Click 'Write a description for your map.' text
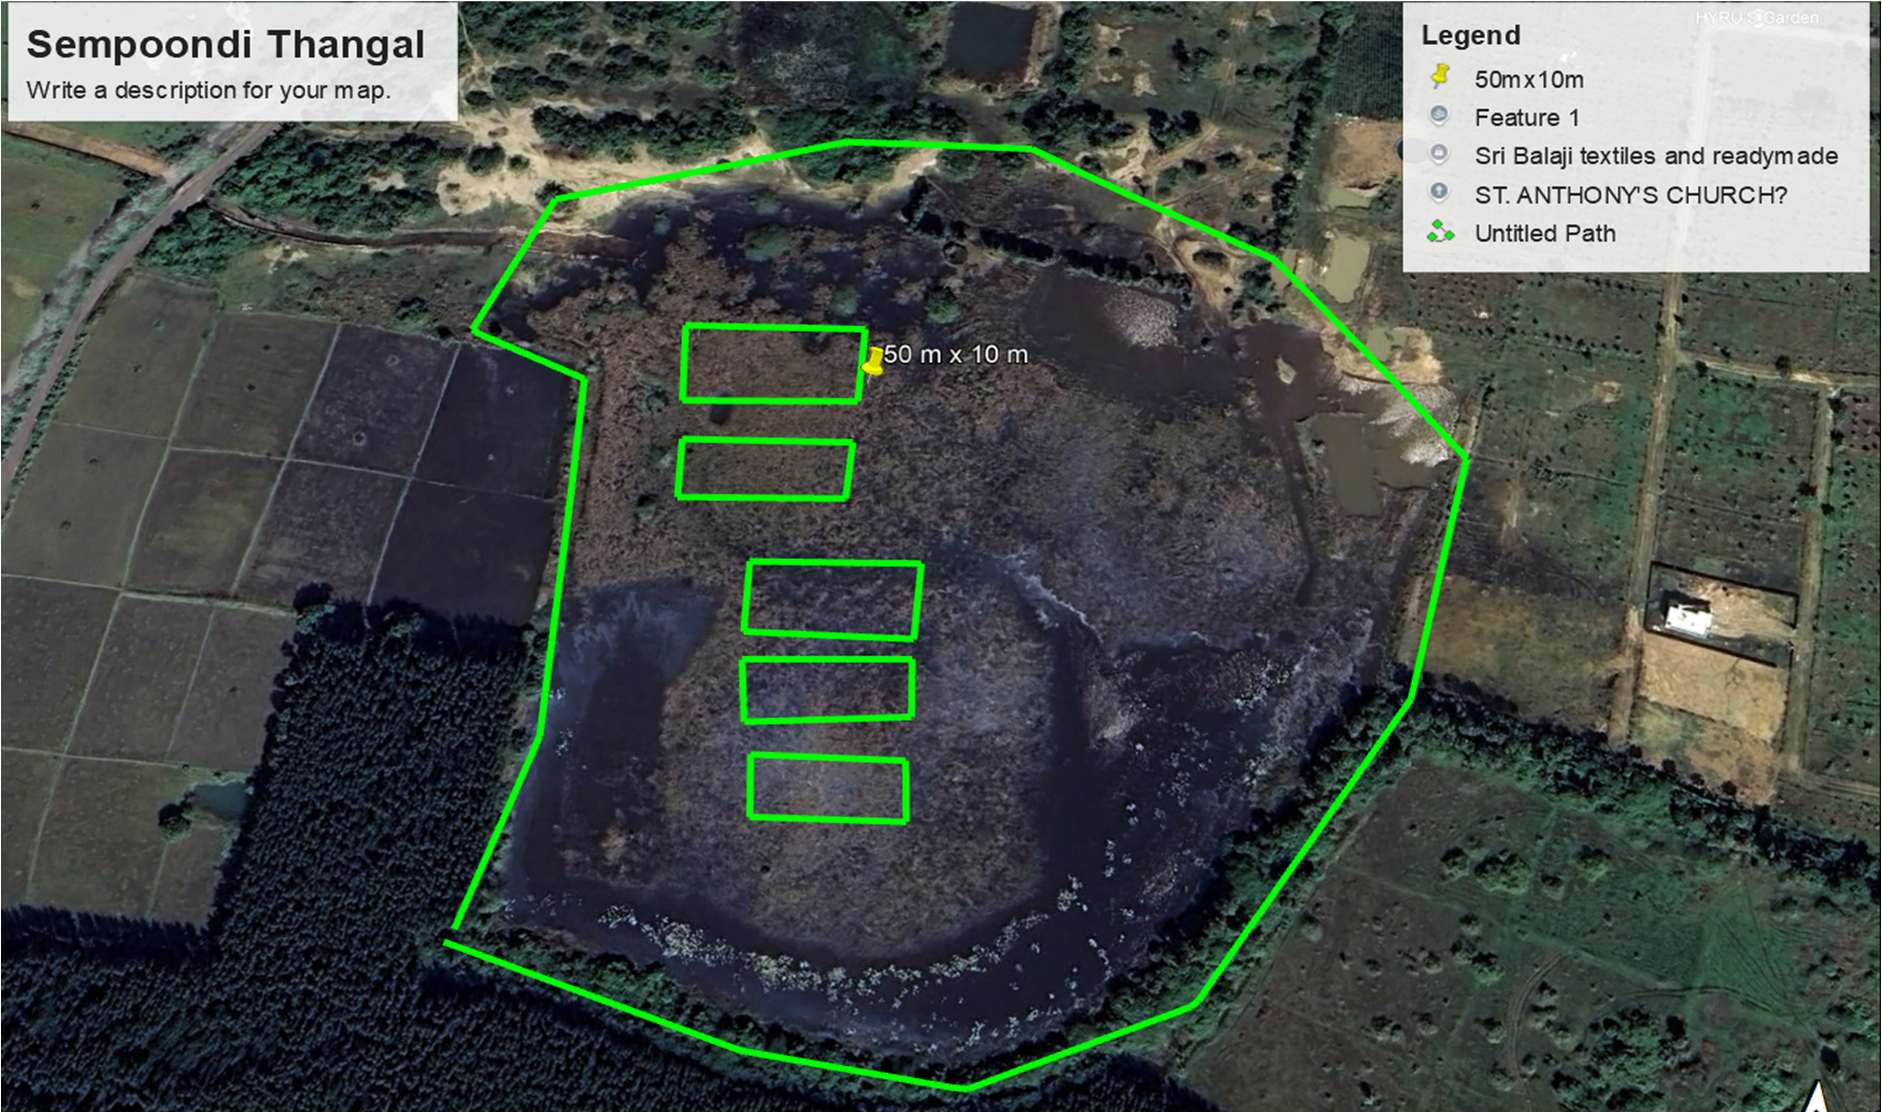Screen dimensions: 1882x1113 click(208, 90)
